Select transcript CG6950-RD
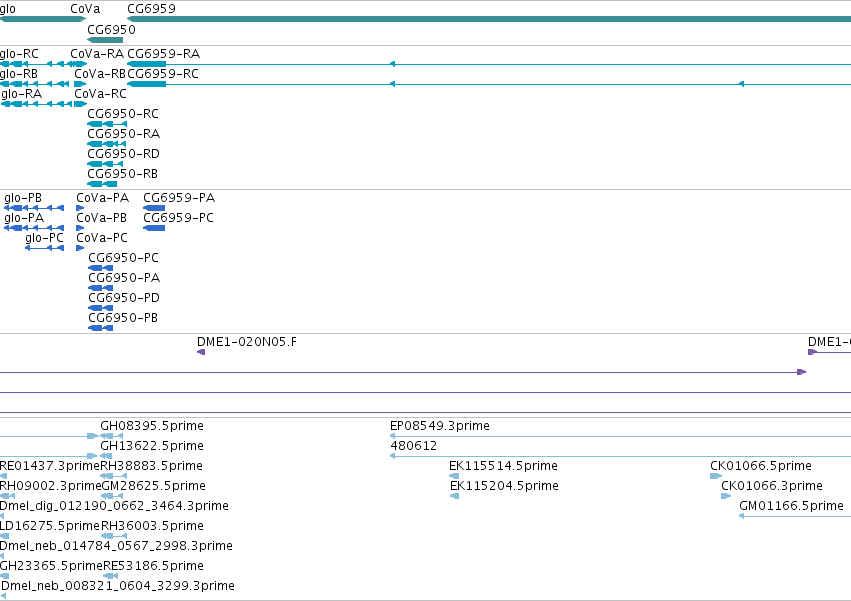This screenshot has width=851, height=601. [124, 154]
